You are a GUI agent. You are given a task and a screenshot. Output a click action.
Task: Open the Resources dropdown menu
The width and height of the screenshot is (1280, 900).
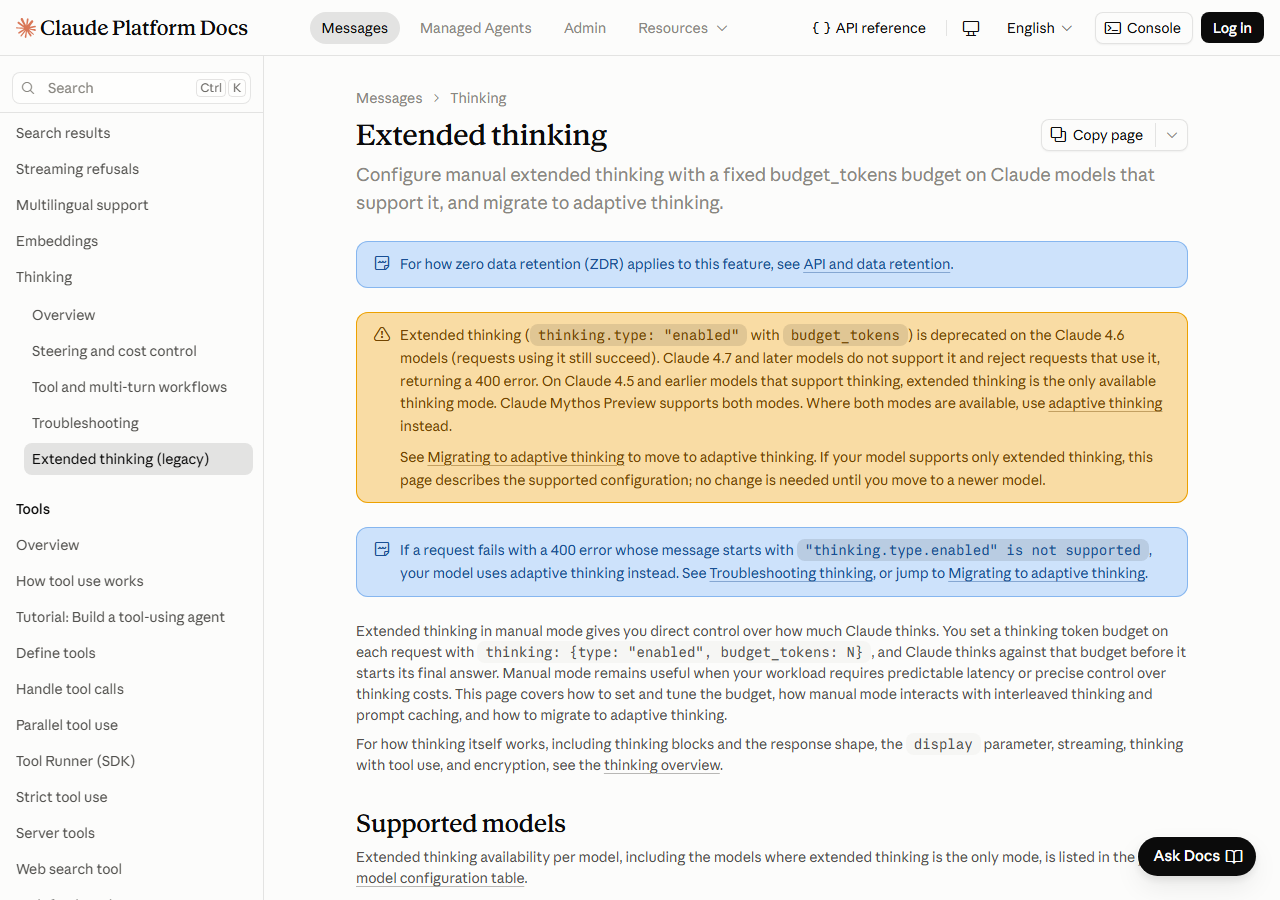pos(683,28)
